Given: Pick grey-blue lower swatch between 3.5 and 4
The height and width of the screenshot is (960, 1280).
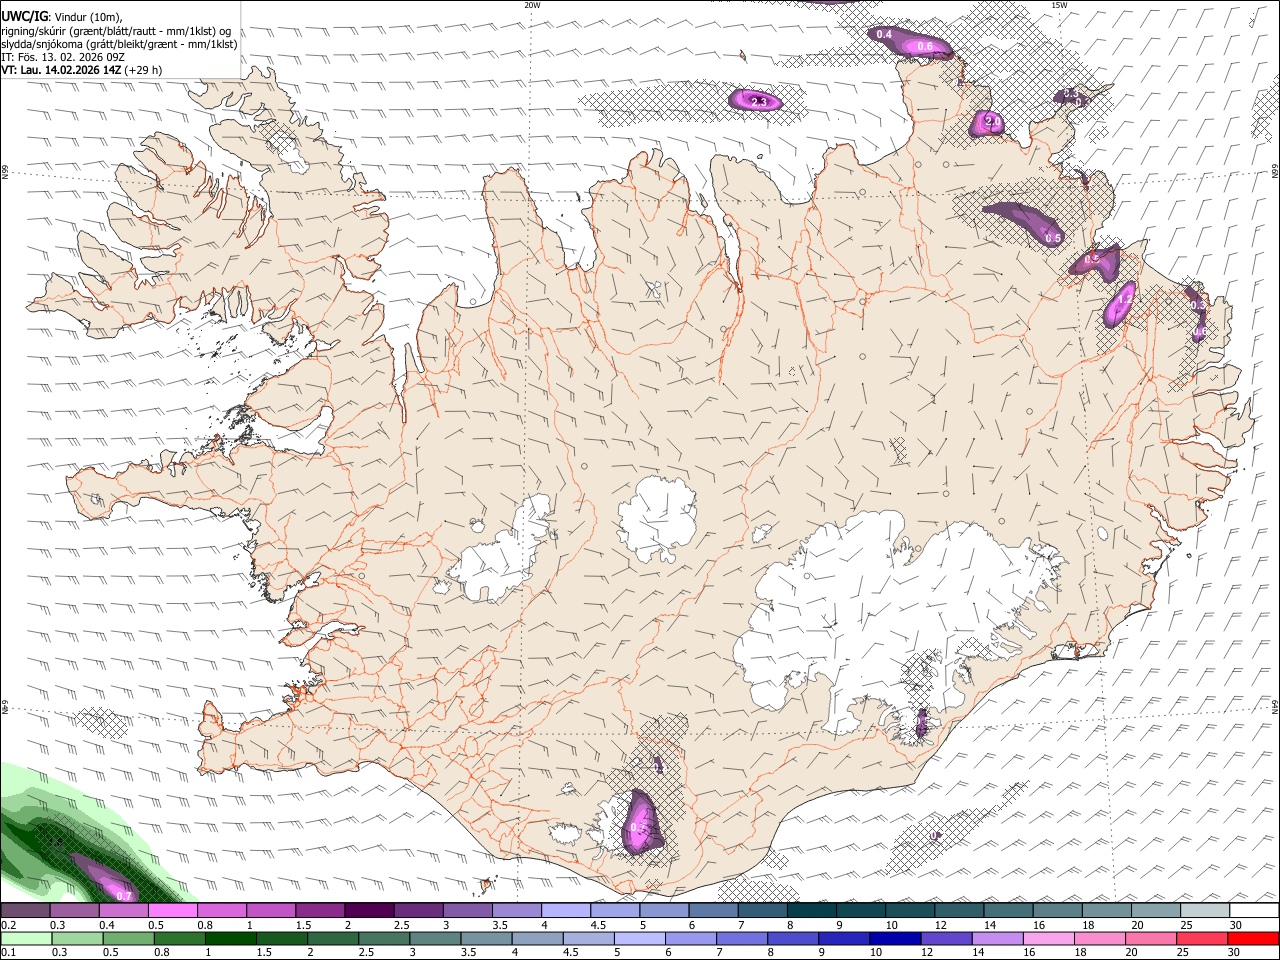Looking at the screenshot, I should click(x=486, y=939).
